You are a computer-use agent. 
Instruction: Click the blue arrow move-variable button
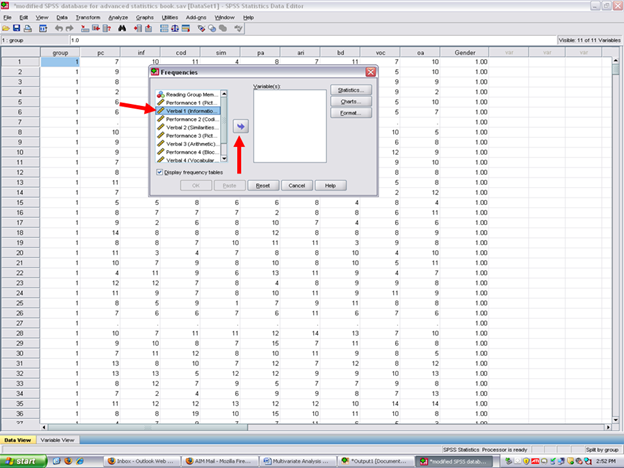pos(240,126)
